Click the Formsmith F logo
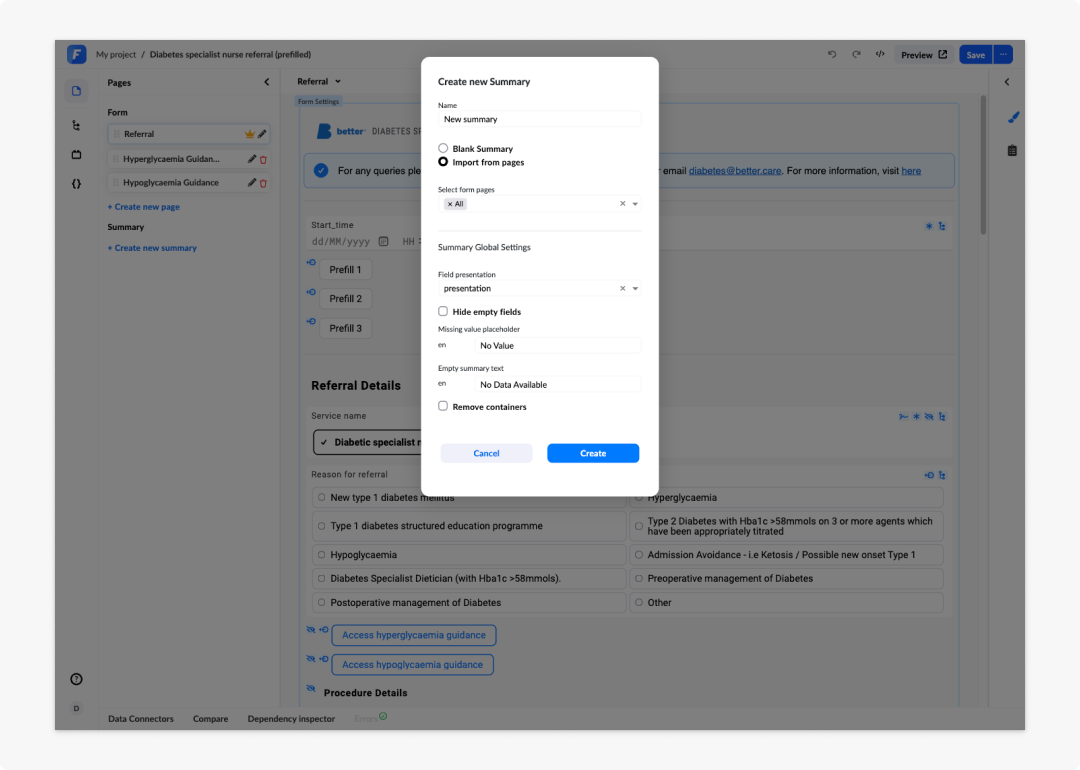This screenshot has height=770, width=1080. coord(76,54)
